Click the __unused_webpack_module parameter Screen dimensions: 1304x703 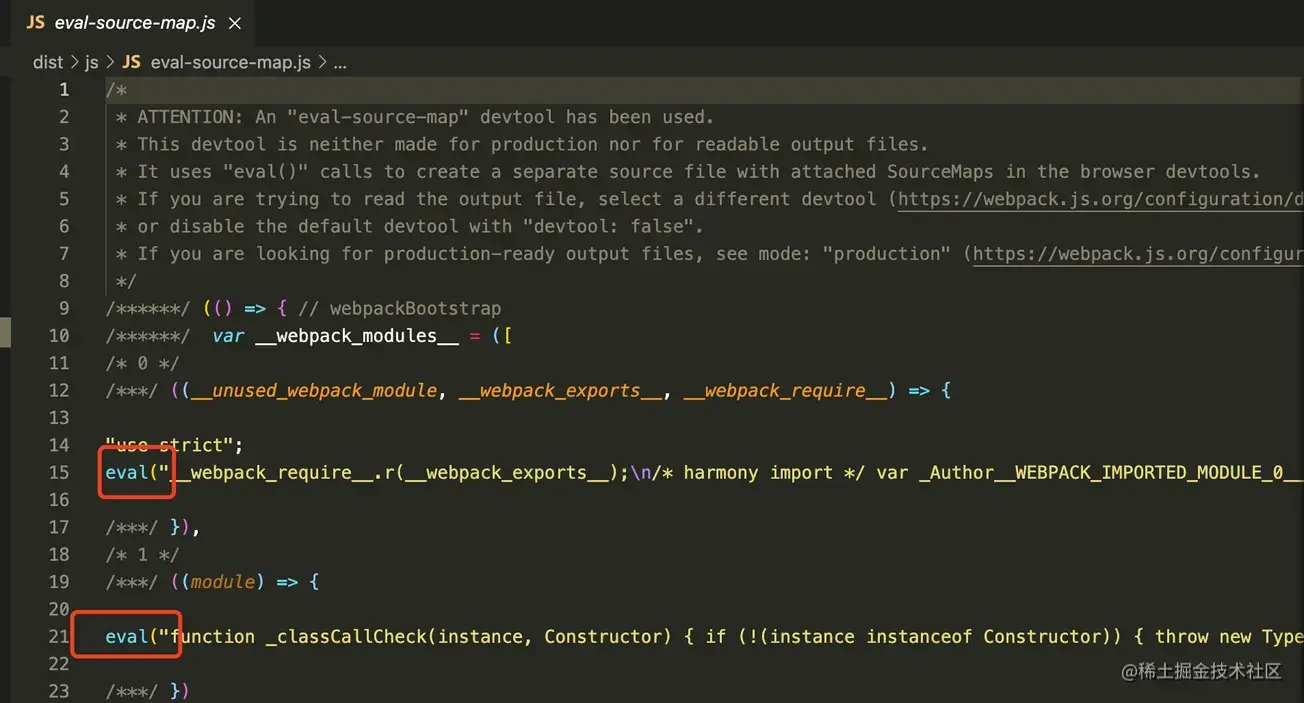[314, 391]
